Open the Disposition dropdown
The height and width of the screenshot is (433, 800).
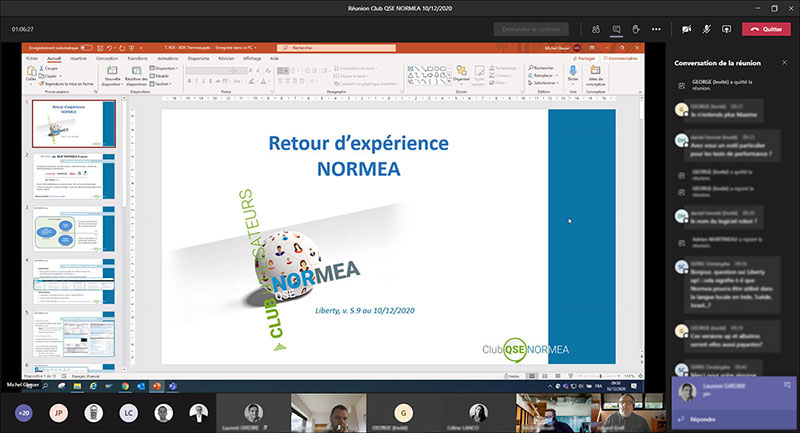(164, 68)
